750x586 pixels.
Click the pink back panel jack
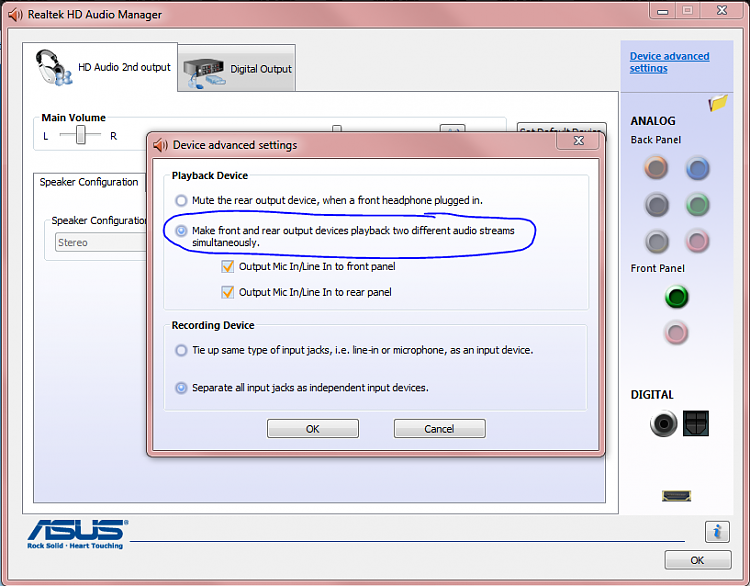(x=697, y=241)
